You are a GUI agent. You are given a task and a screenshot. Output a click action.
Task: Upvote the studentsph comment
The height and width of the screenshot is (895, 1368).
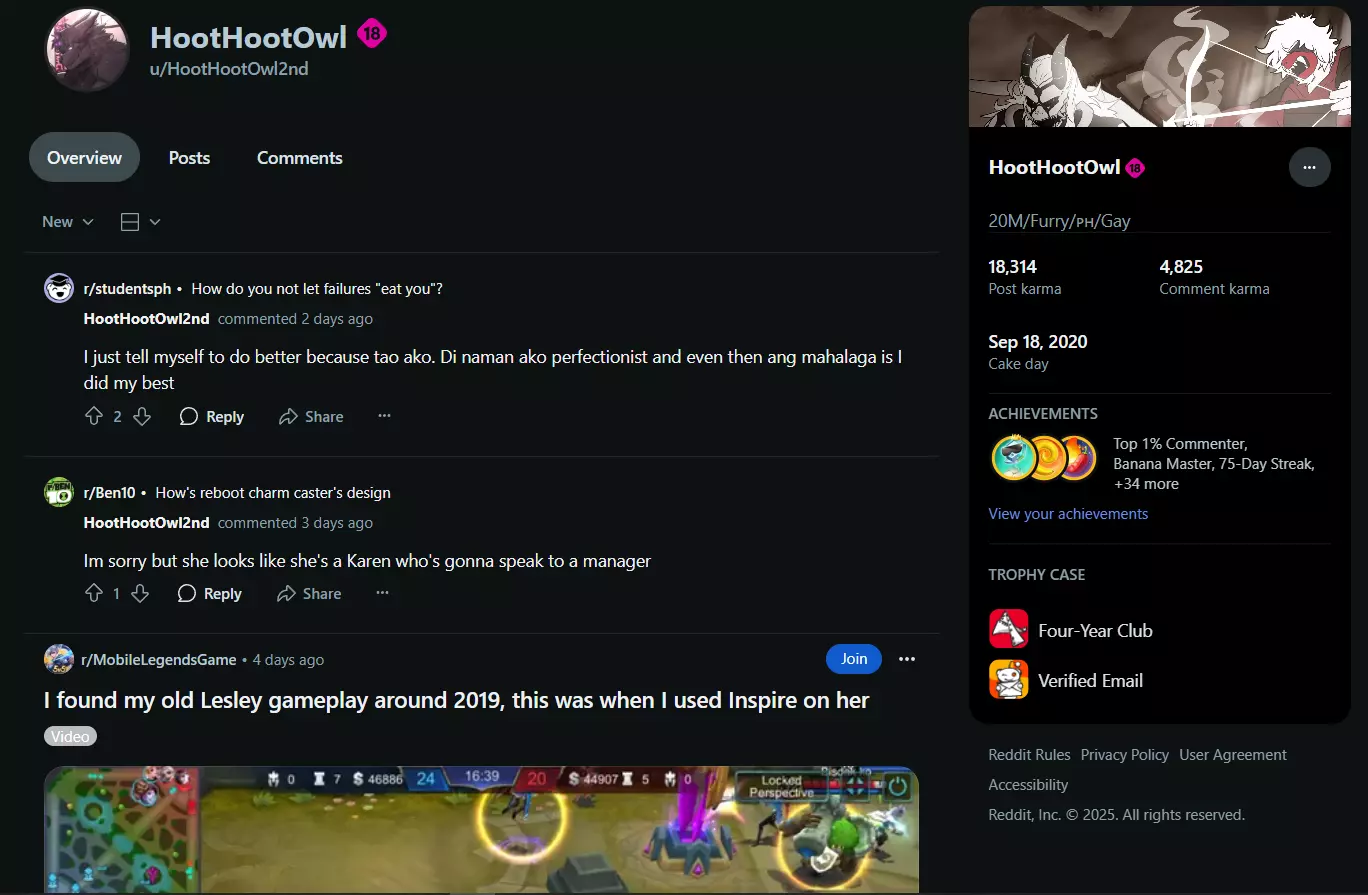coord(94,416)
